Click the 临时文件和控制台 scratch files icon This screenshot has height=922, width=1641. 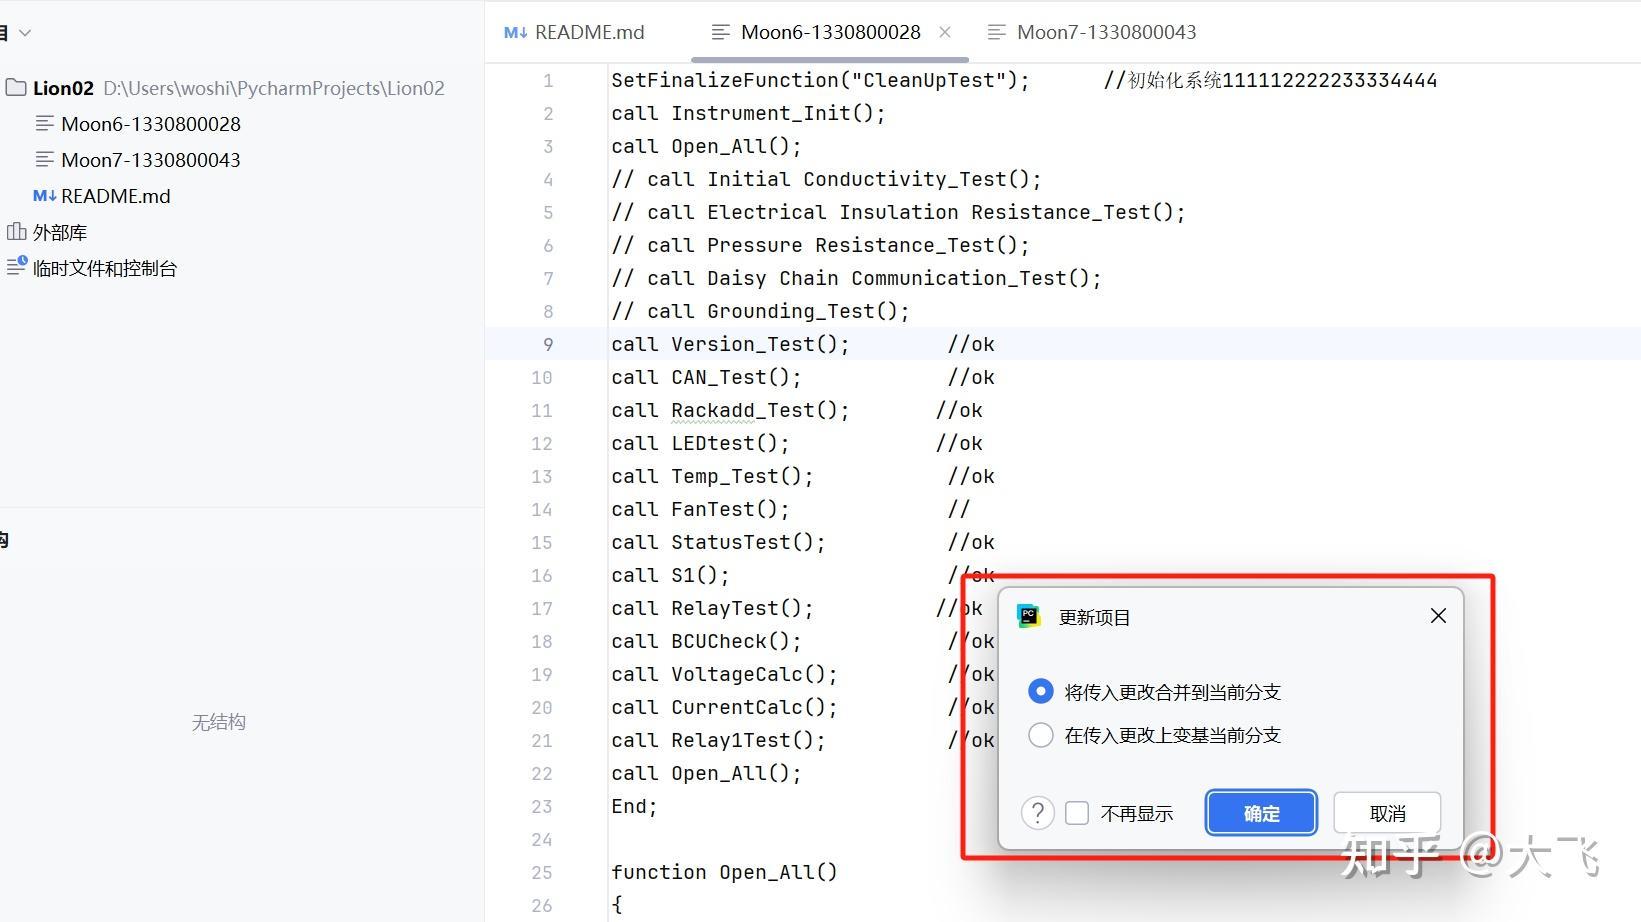[16, 266]
